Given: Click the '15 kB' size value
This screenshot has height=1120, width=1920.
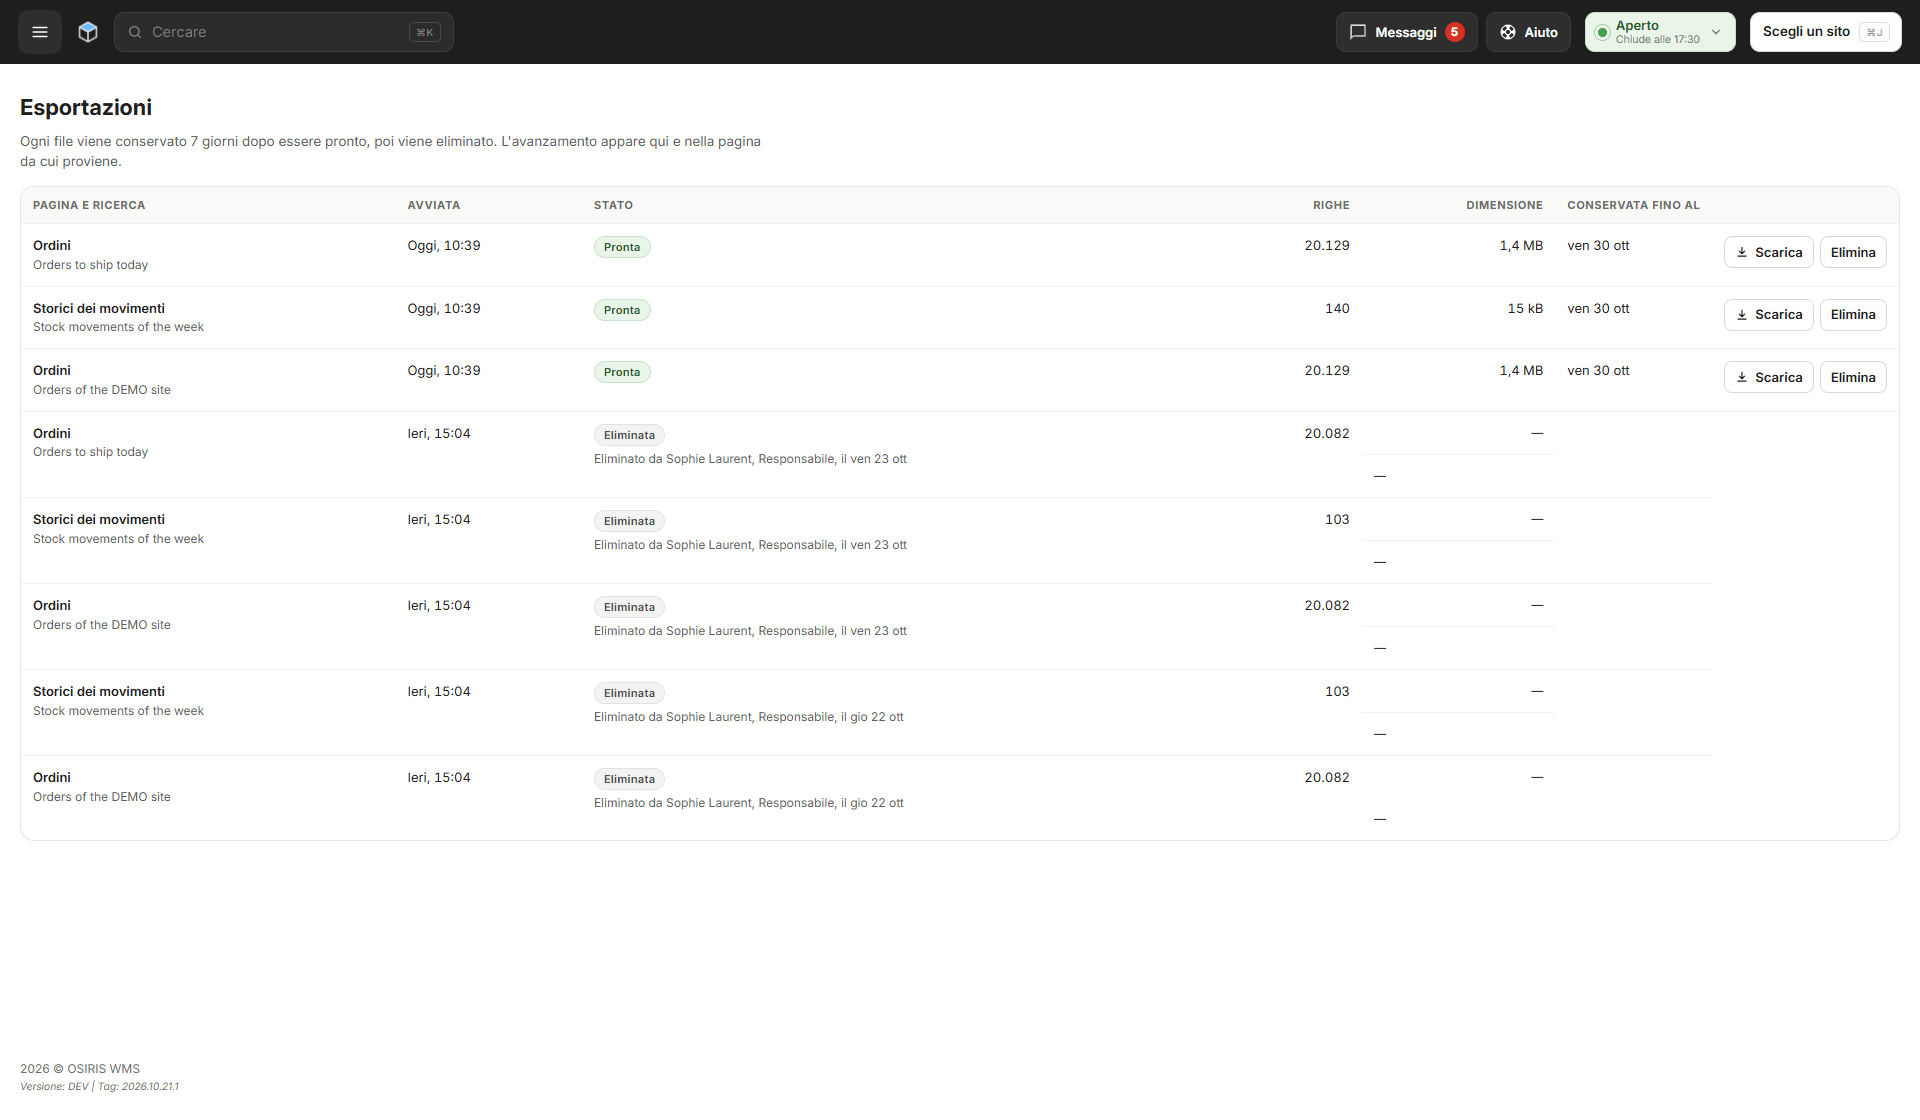Looking at the screenshot, I should pos(1525,308).
